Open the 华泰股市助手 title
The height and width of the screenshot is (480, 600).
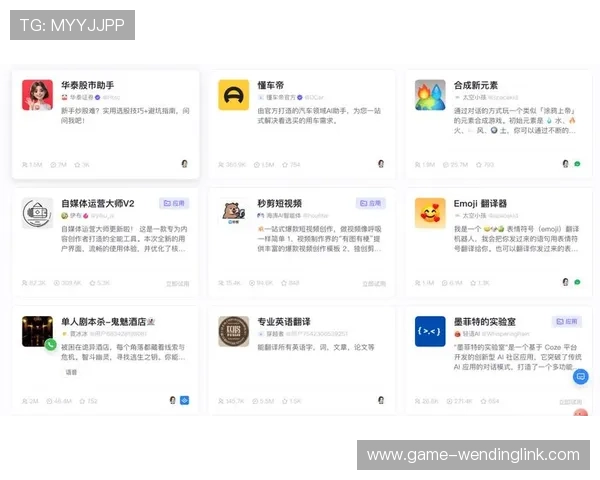[x=88, y=85]
